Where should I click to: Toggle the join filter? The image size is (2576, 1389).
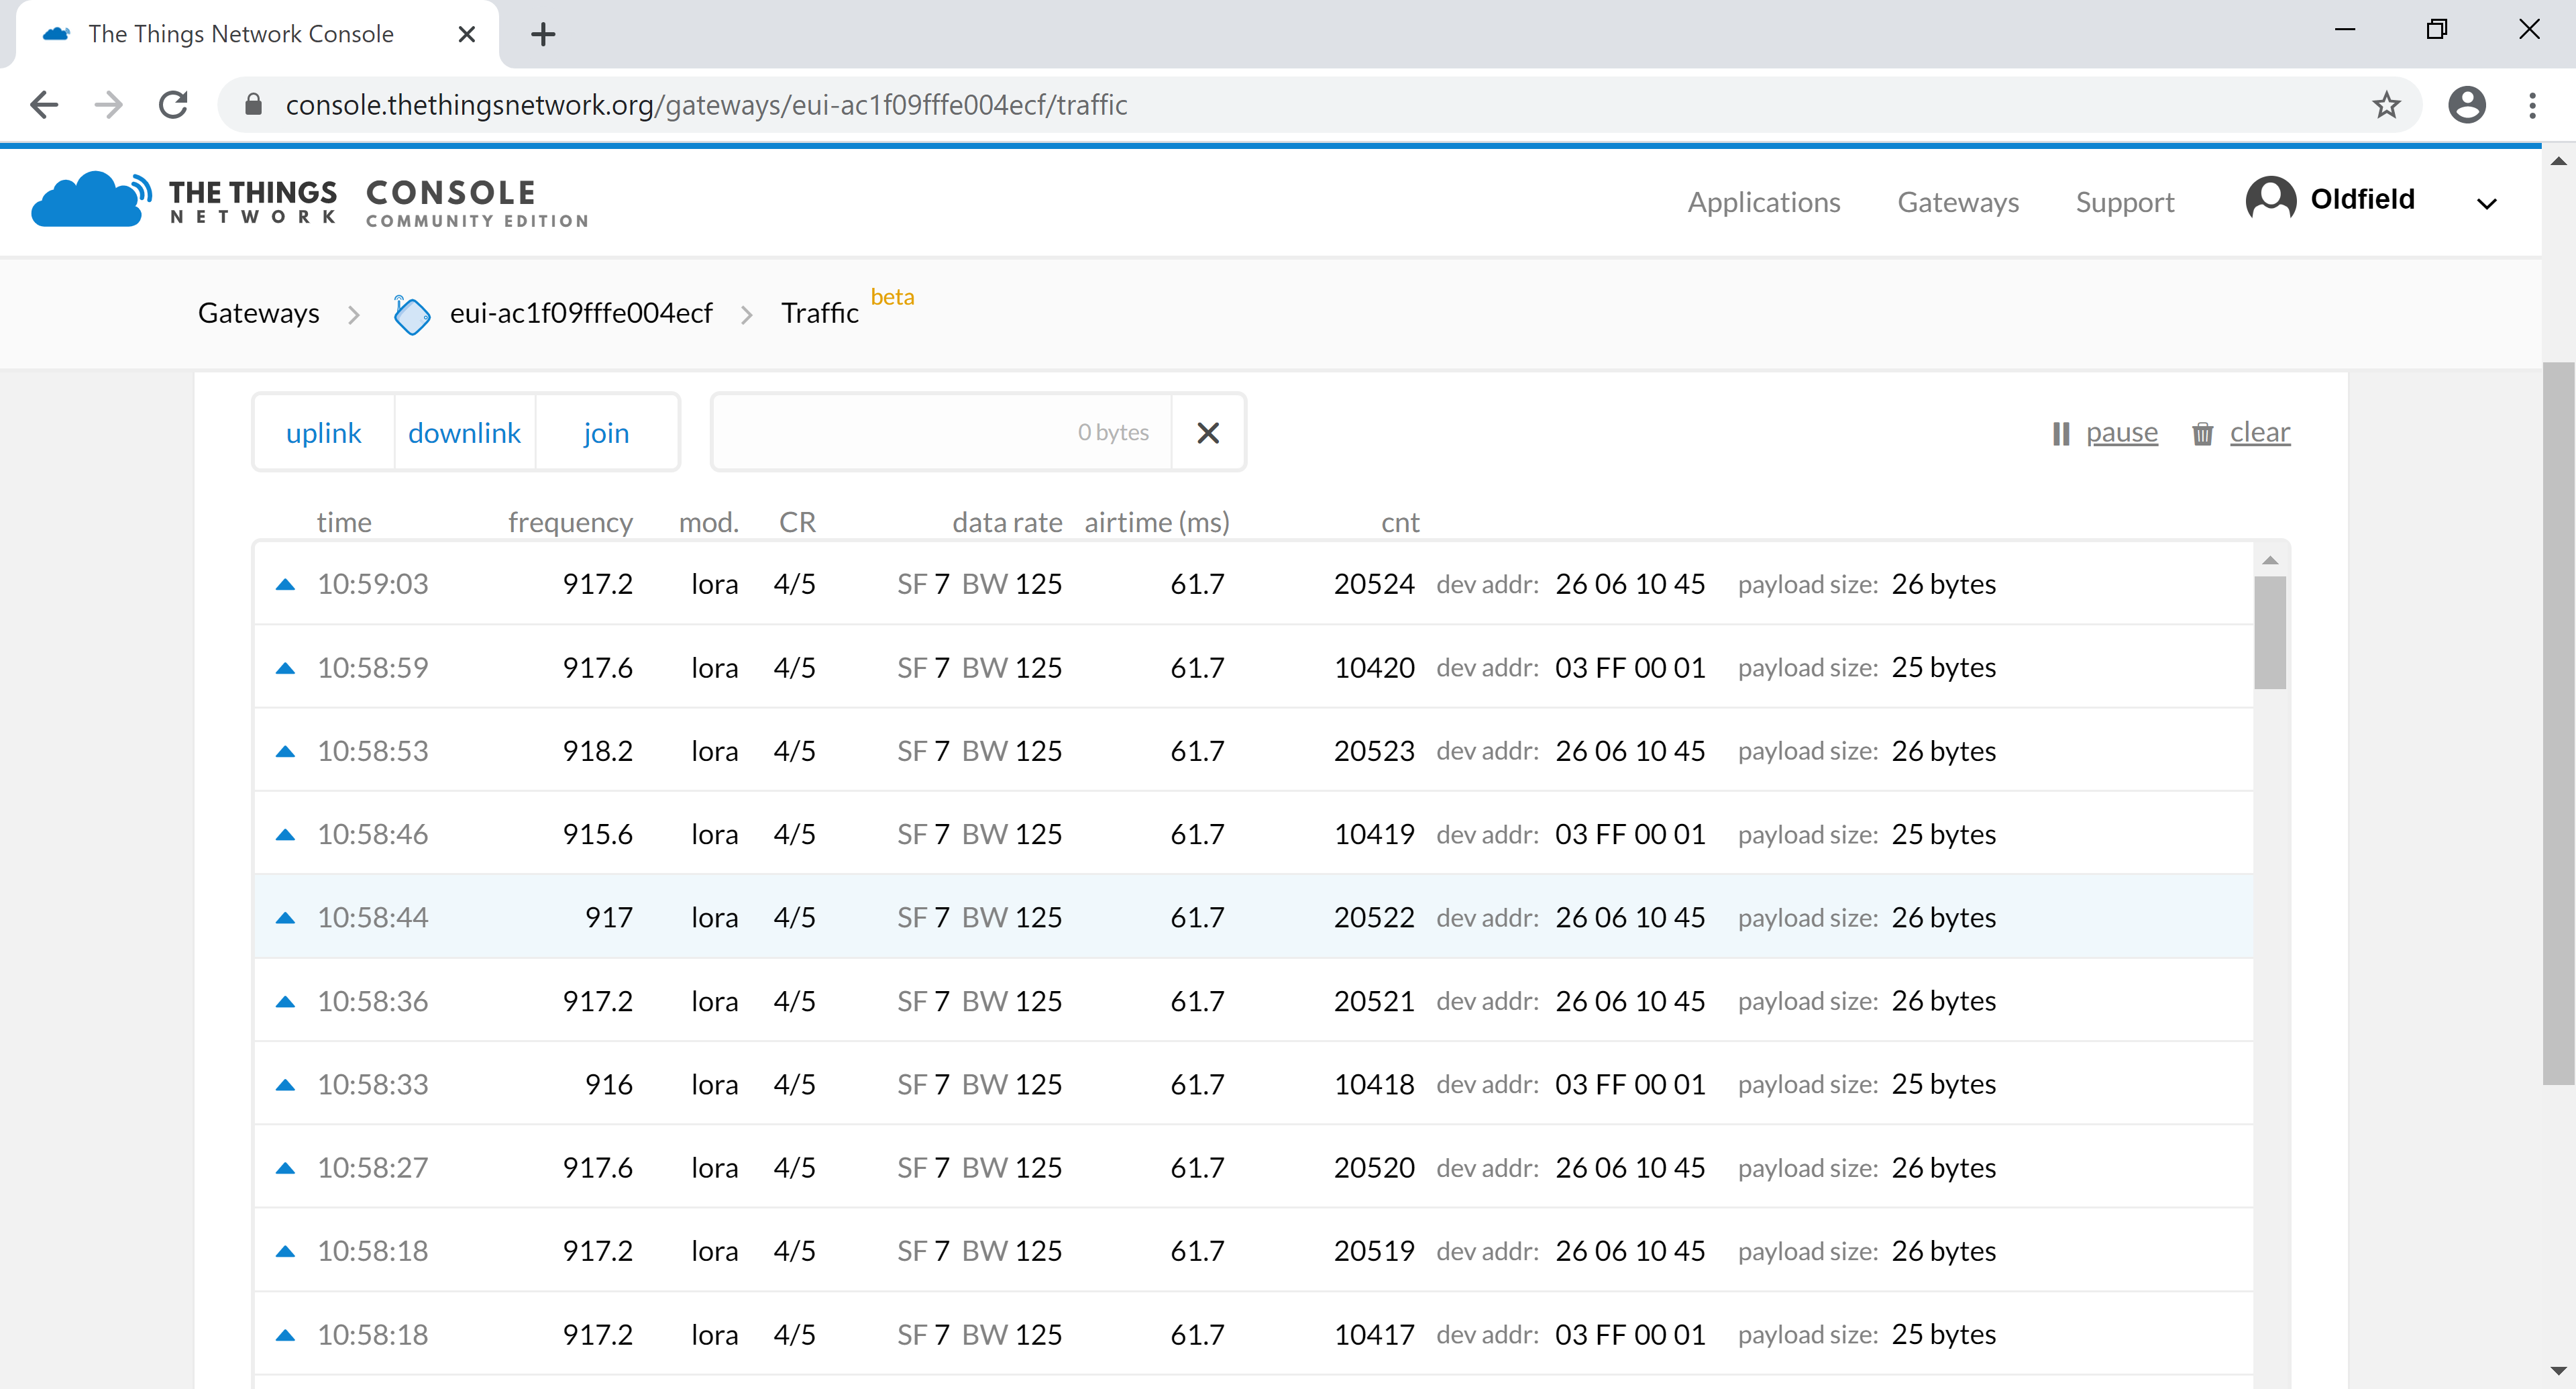coord(606,433)
